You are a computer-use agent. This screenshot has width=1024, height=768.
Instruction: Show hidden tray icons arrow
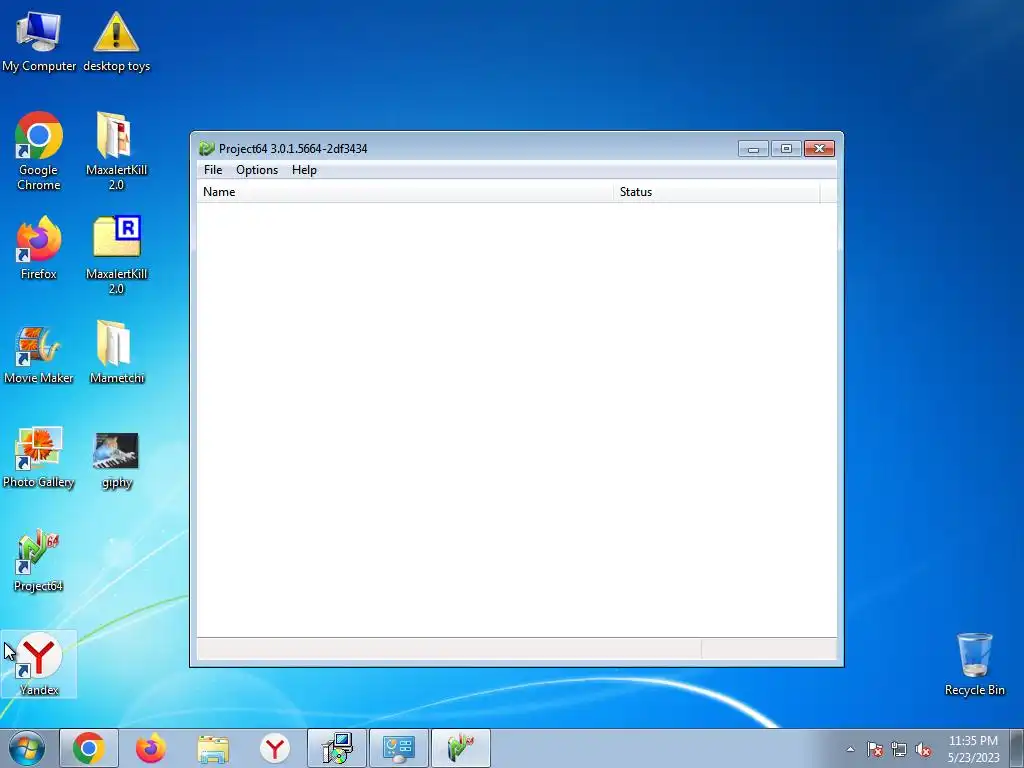850,749
